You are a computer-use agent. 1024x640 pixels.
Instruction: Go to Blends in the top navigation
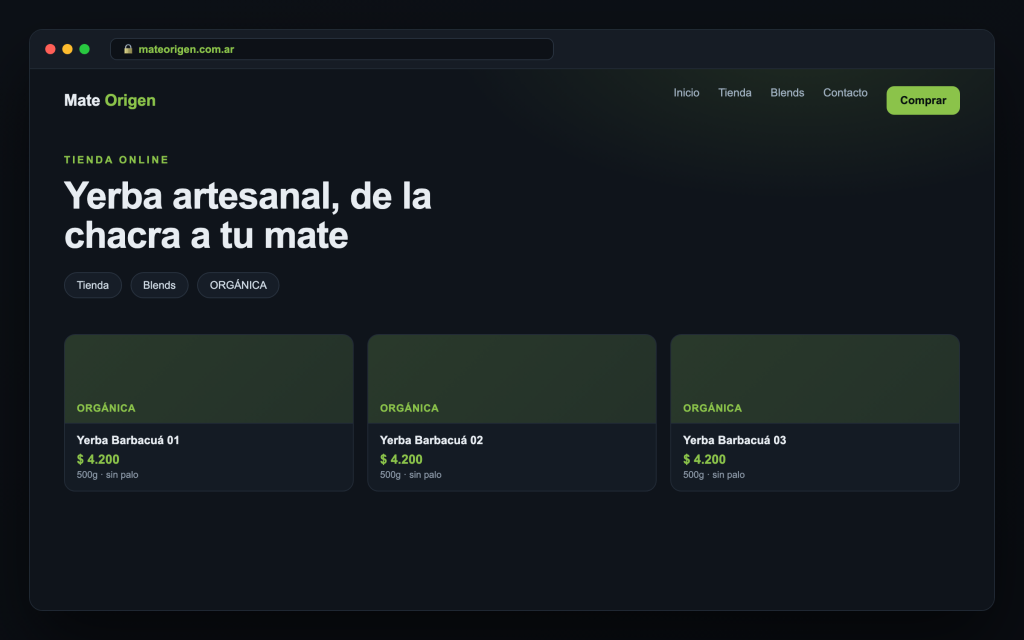(787, 93)
